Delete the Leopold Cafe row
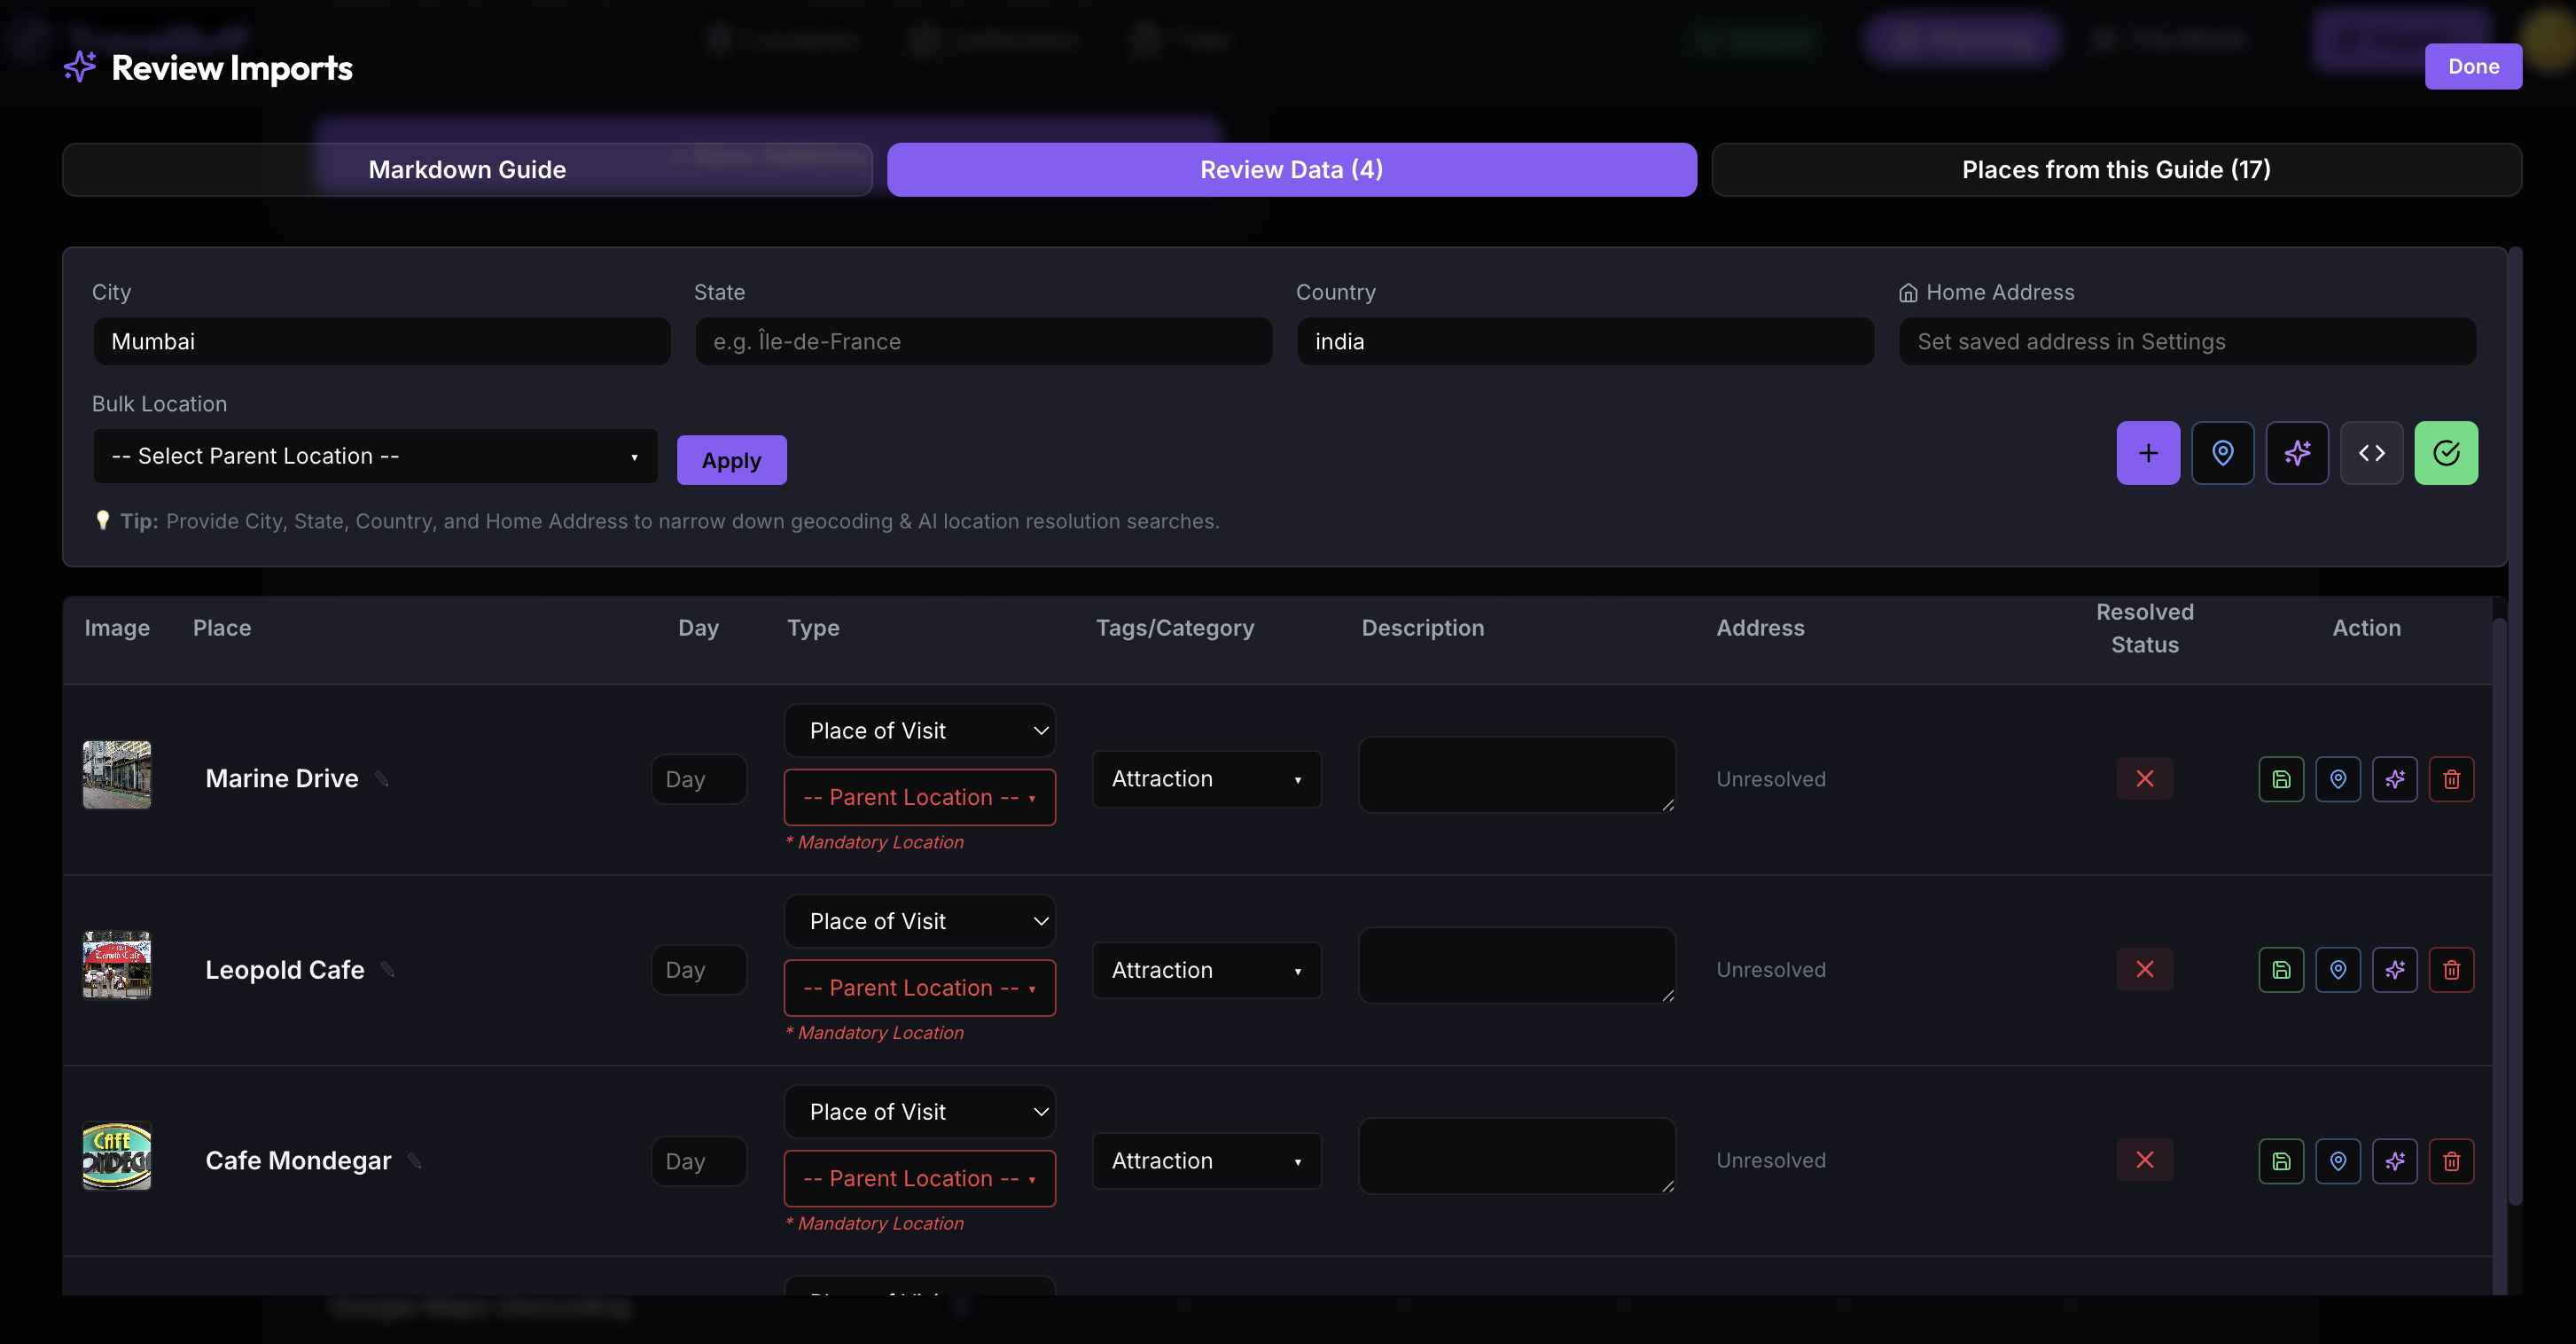This screenshot has height=1344, width=2576. [2452, 970]
